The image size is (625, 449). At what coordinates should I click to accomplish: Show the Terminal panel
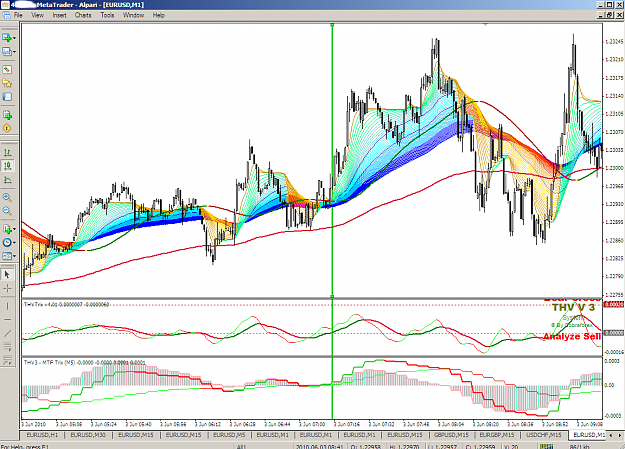(x=7, y=97)
